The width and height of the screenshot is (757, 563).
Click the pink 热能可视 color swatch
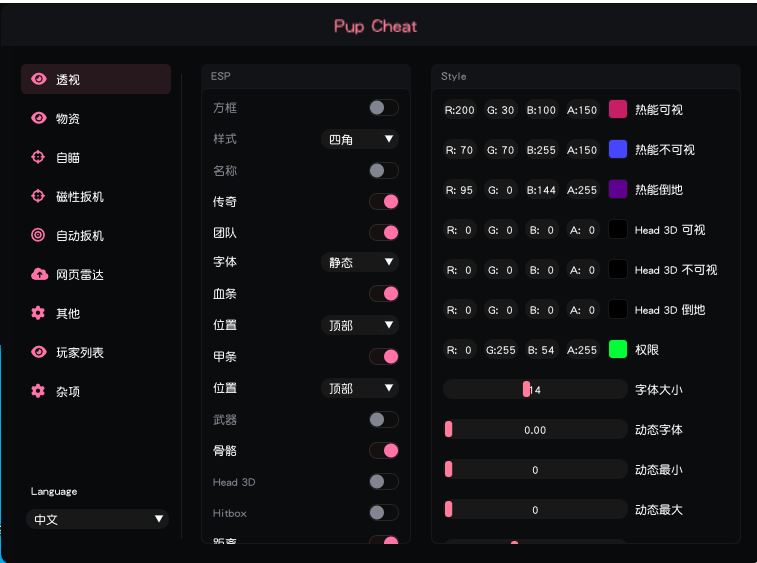click(x=618, y=109)
